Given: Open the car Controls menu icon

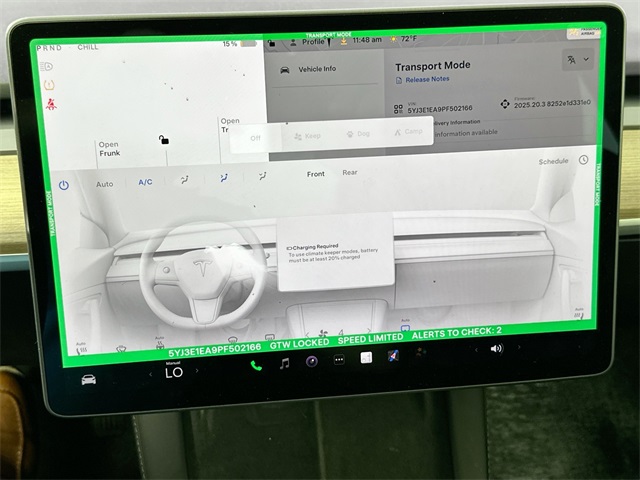Looking at the screenshot, I should [89, 380].
